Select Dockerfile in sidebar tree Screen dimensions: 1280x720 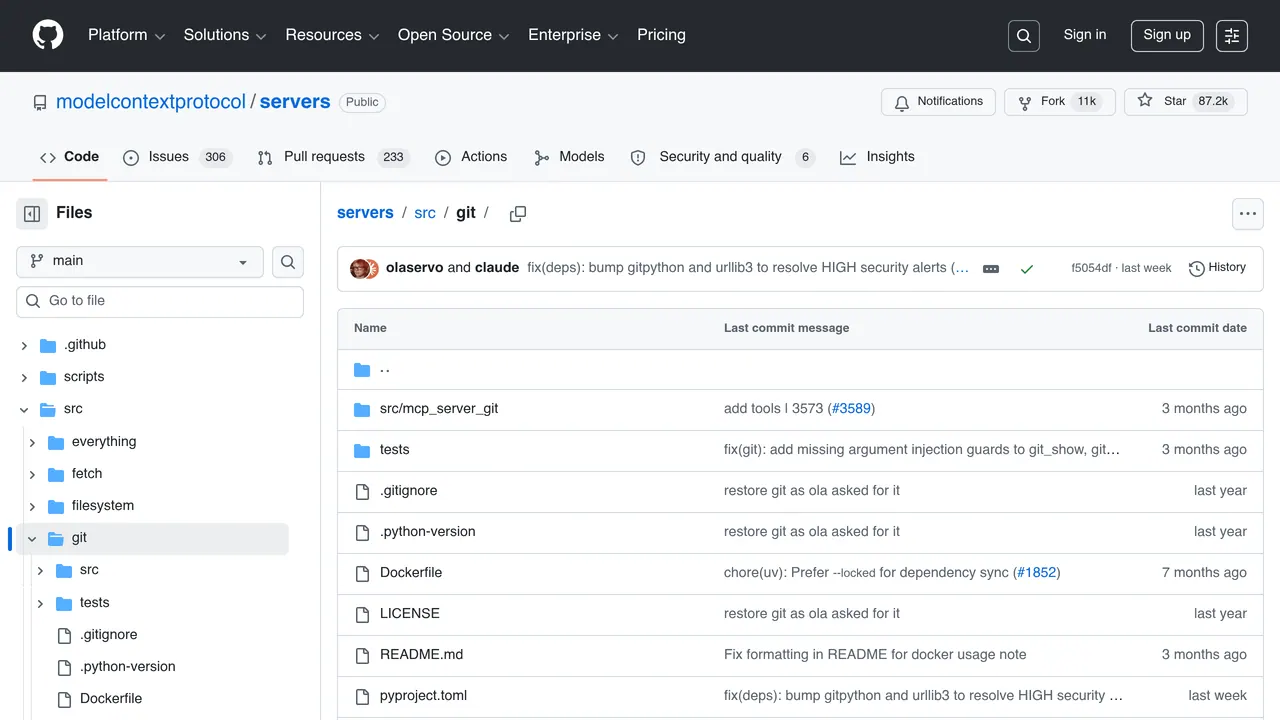pyautogui.click(x=111, y=699)
